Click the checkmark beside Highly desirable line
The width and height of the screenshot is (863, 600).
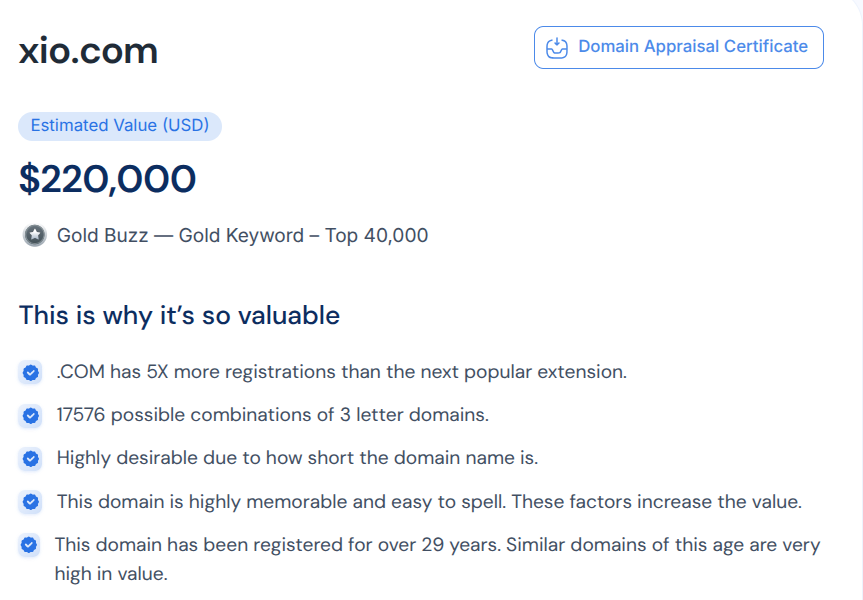[x=31, y=459]
